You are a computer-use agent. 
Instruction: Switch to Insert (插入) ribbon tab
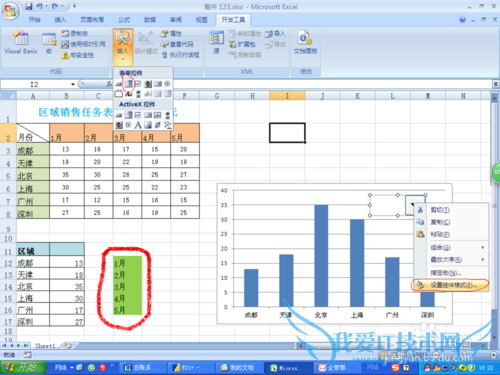60,20
